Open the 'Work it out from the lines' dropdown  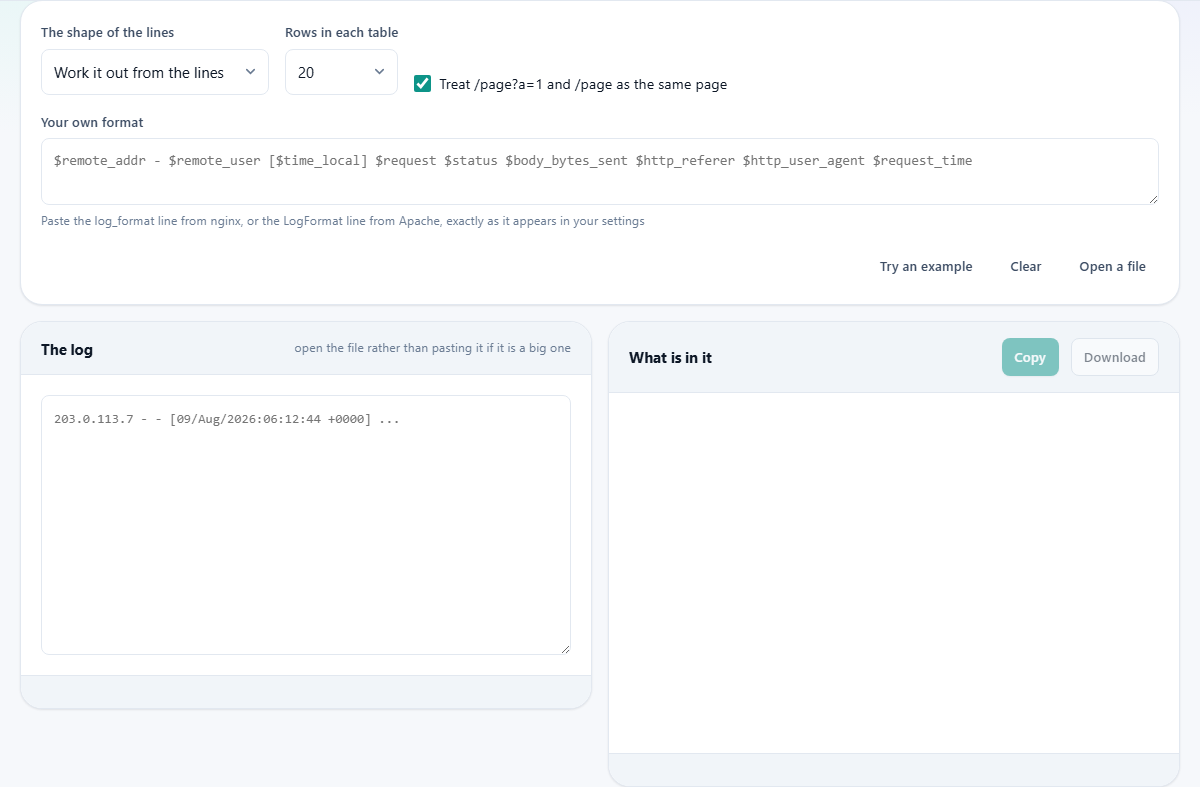pyautogui.click(x=154, y=72)
